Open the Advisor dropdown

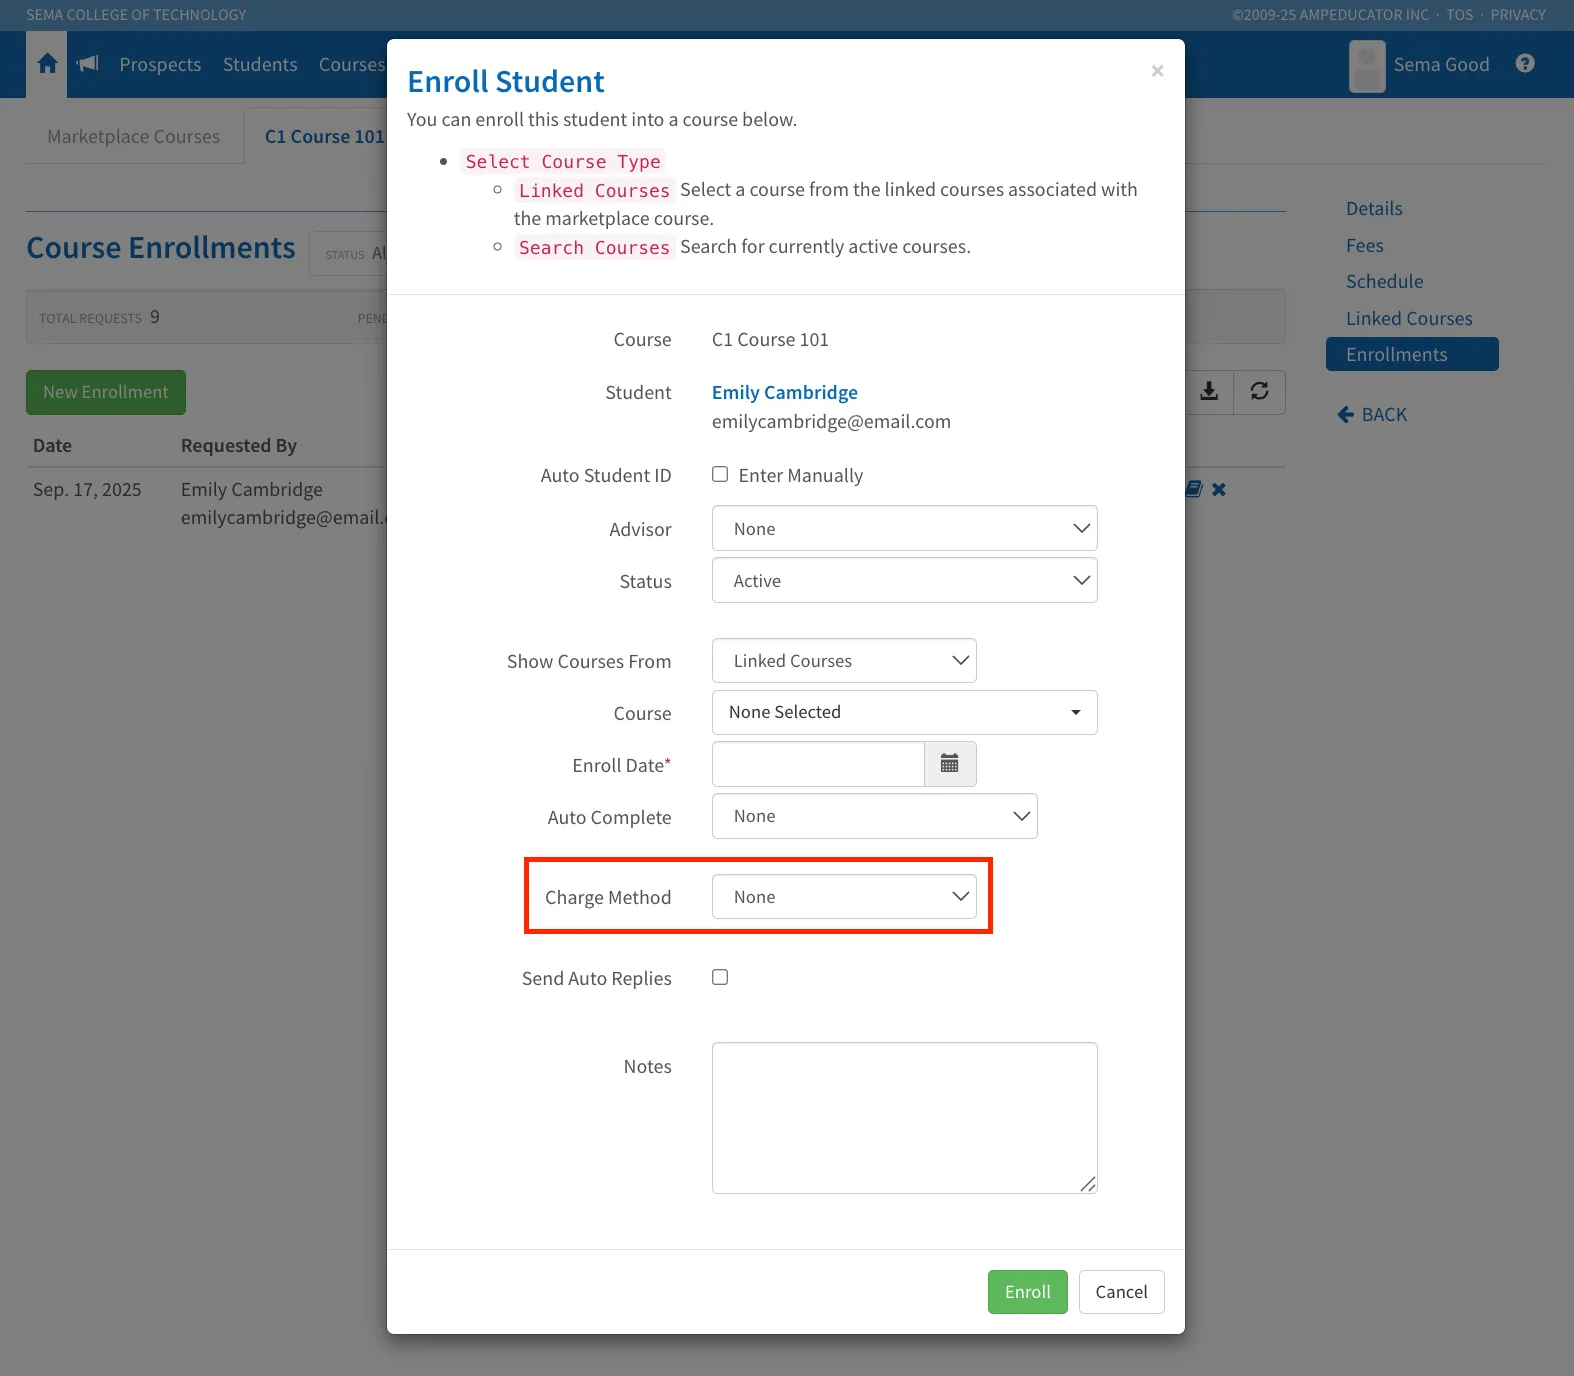904,528
